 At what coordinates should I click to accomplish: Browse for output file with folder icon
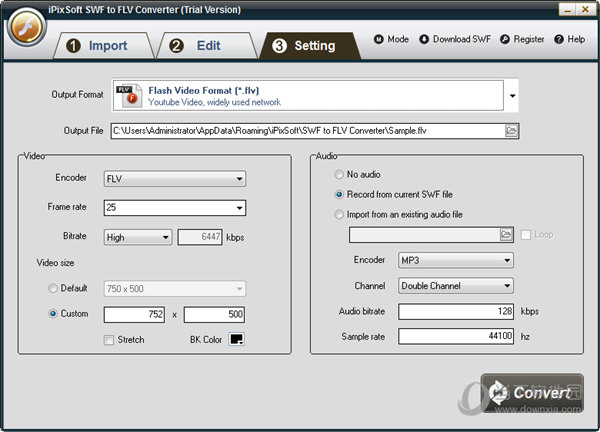pyautogui.click(x=511, y=131)
